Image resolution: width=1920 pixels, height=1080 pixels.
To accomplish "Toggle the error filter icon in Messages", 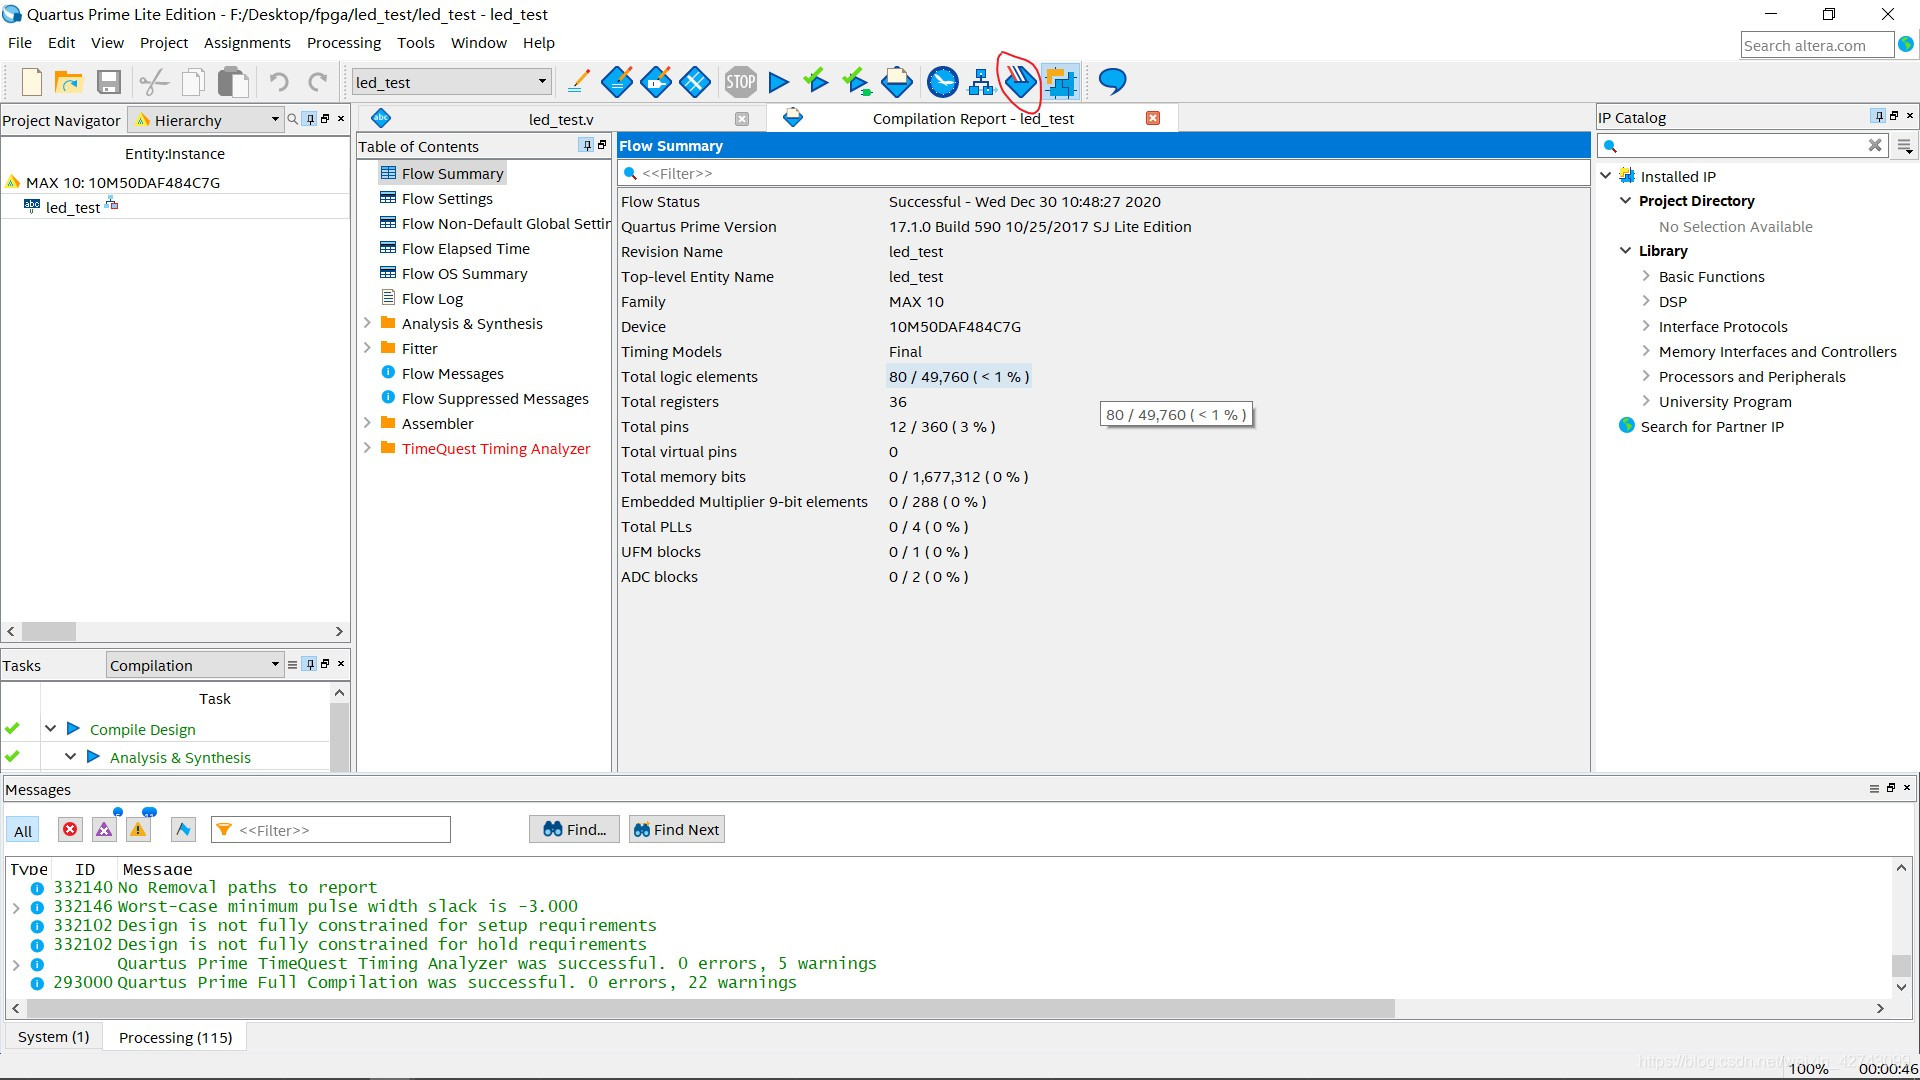I will (69, 828).
